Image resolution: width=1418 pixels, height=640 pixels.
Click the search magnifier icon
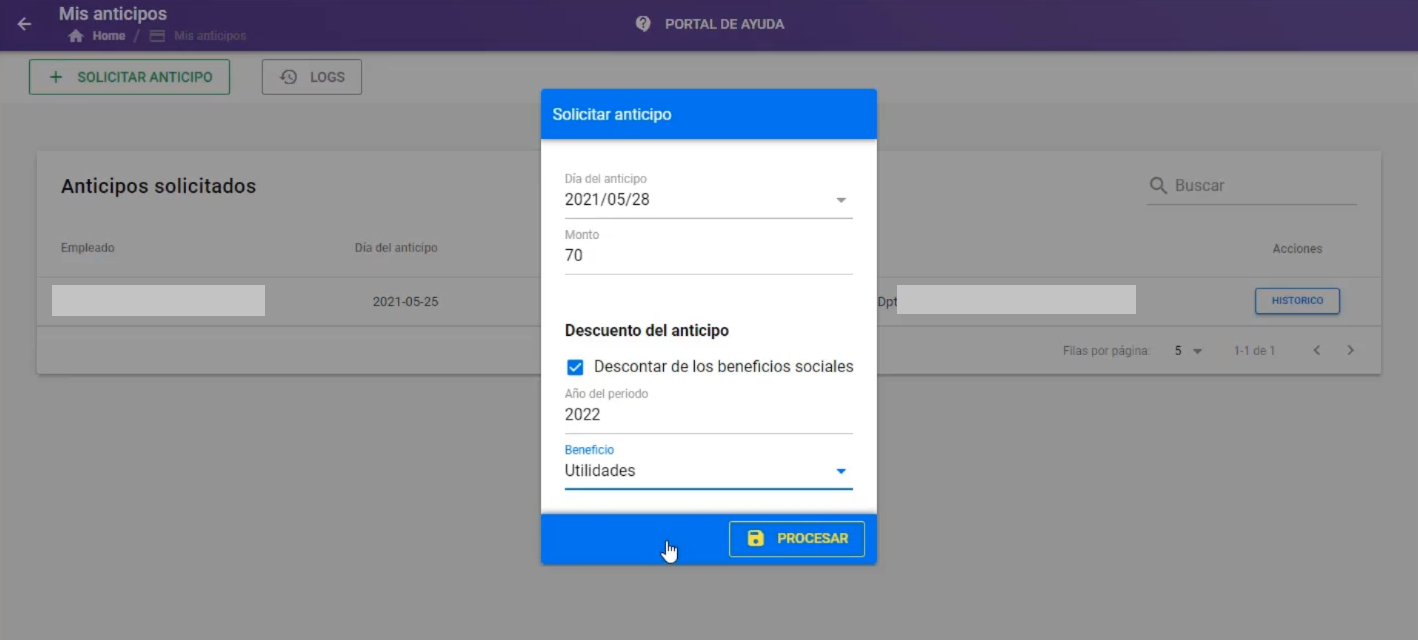click(1159, 186)
